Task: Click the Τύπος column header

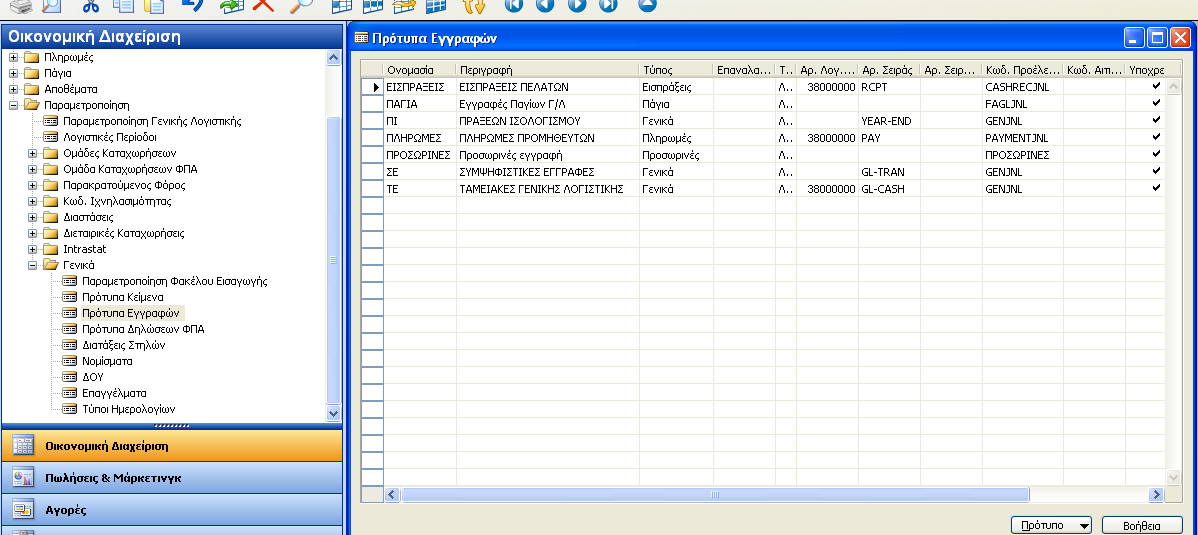Action: pyautogui.click(x=676, y=70)
